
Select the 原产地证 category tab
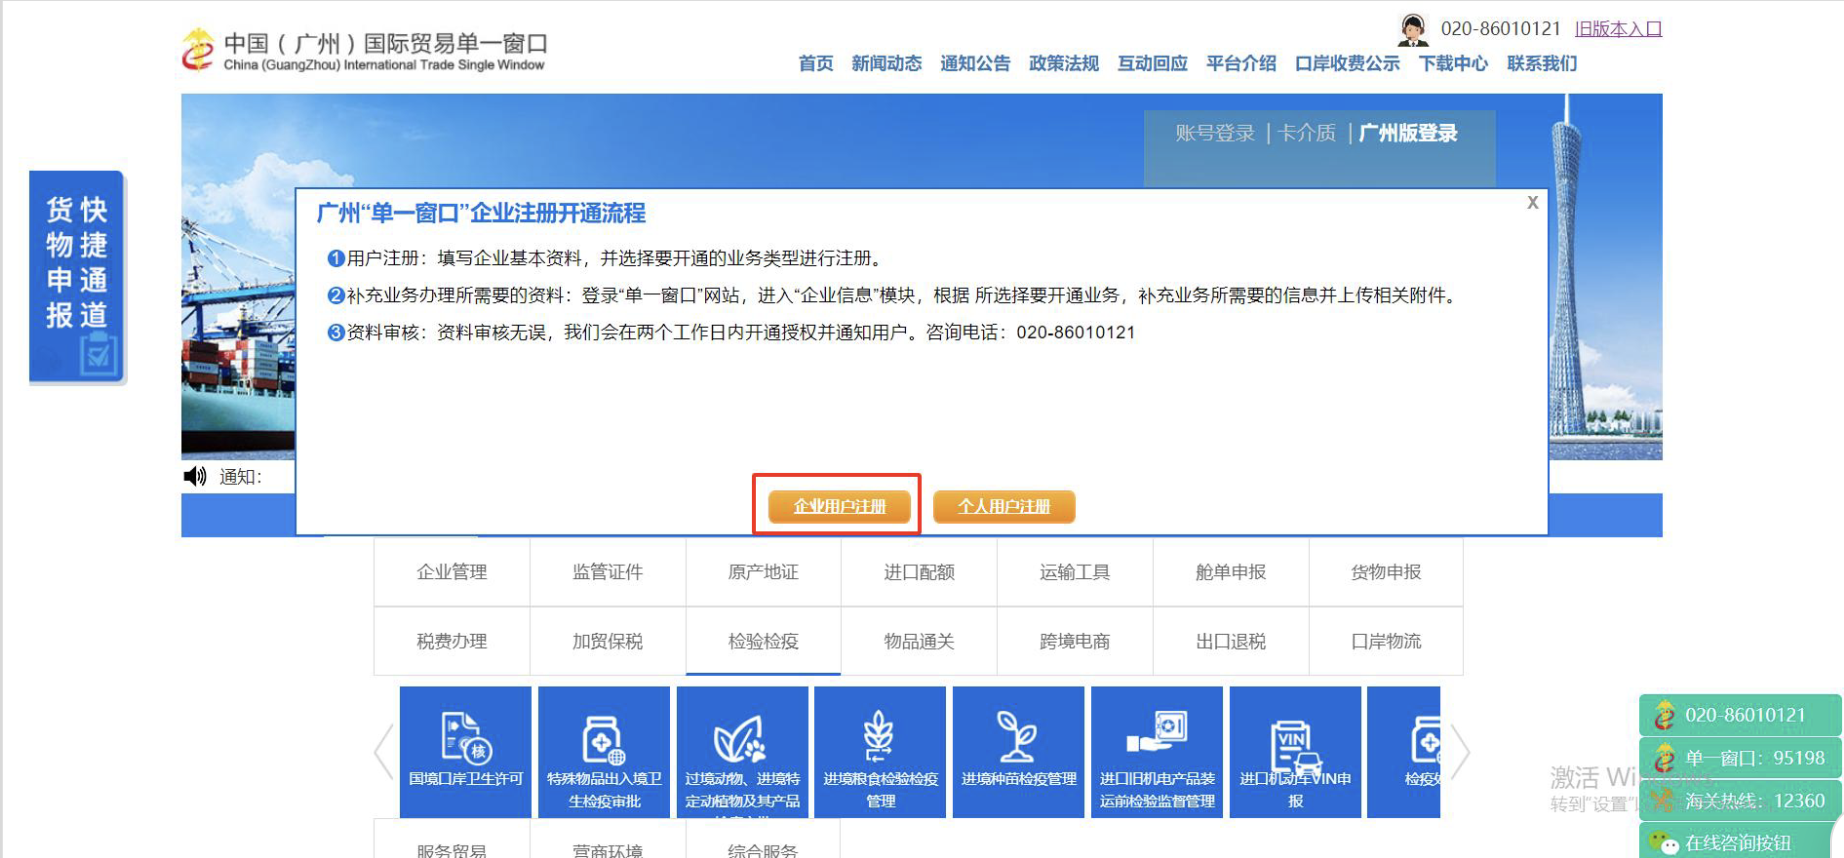pos(763,572)
